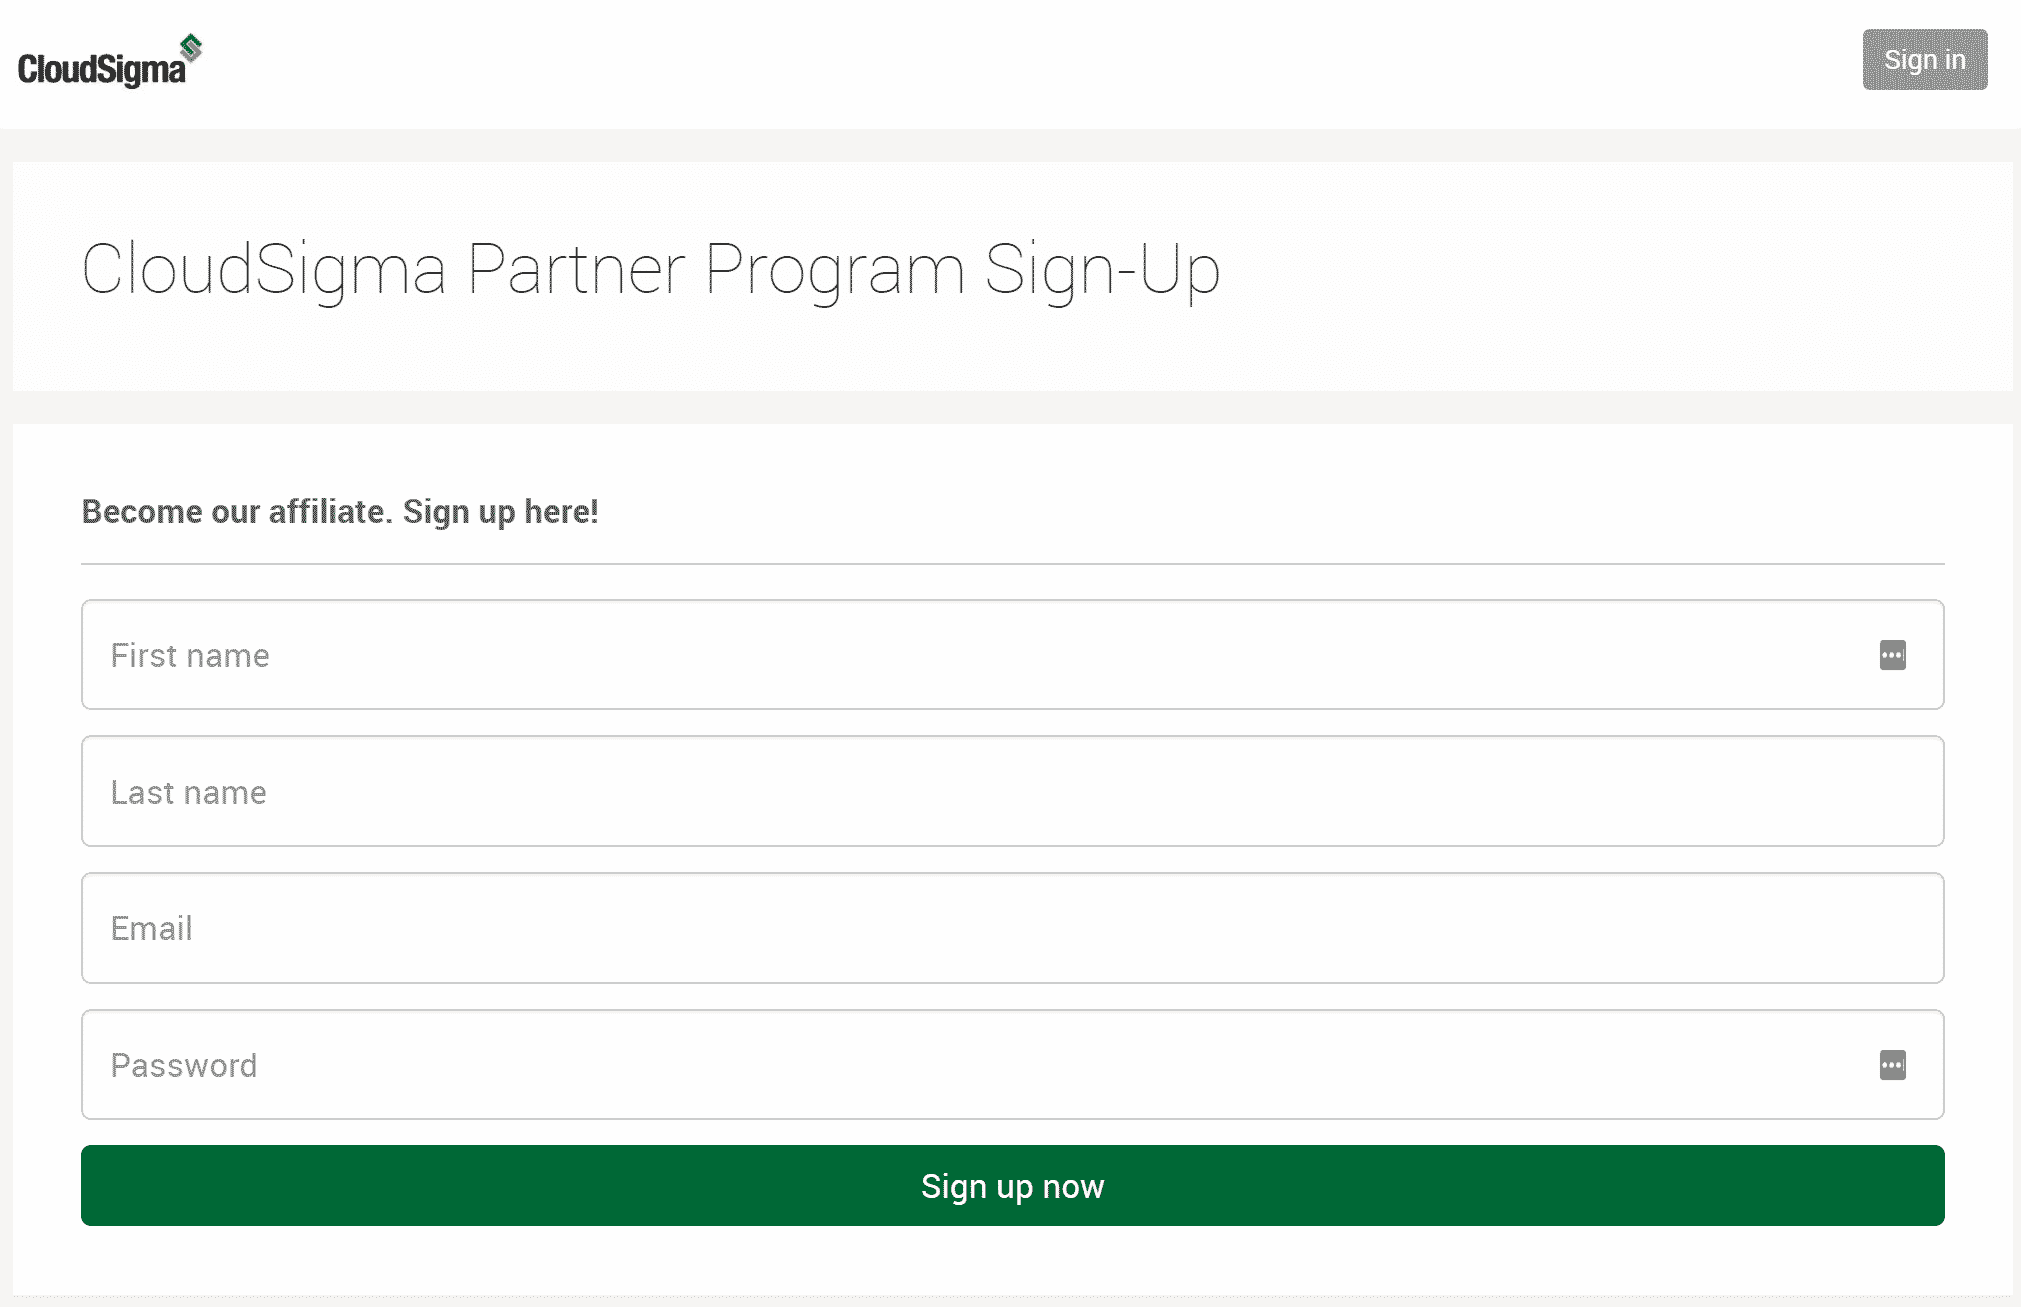Click the three-dots autofill badge near Password
Screen dimensions: 2021x1307
point(1893,1065)
